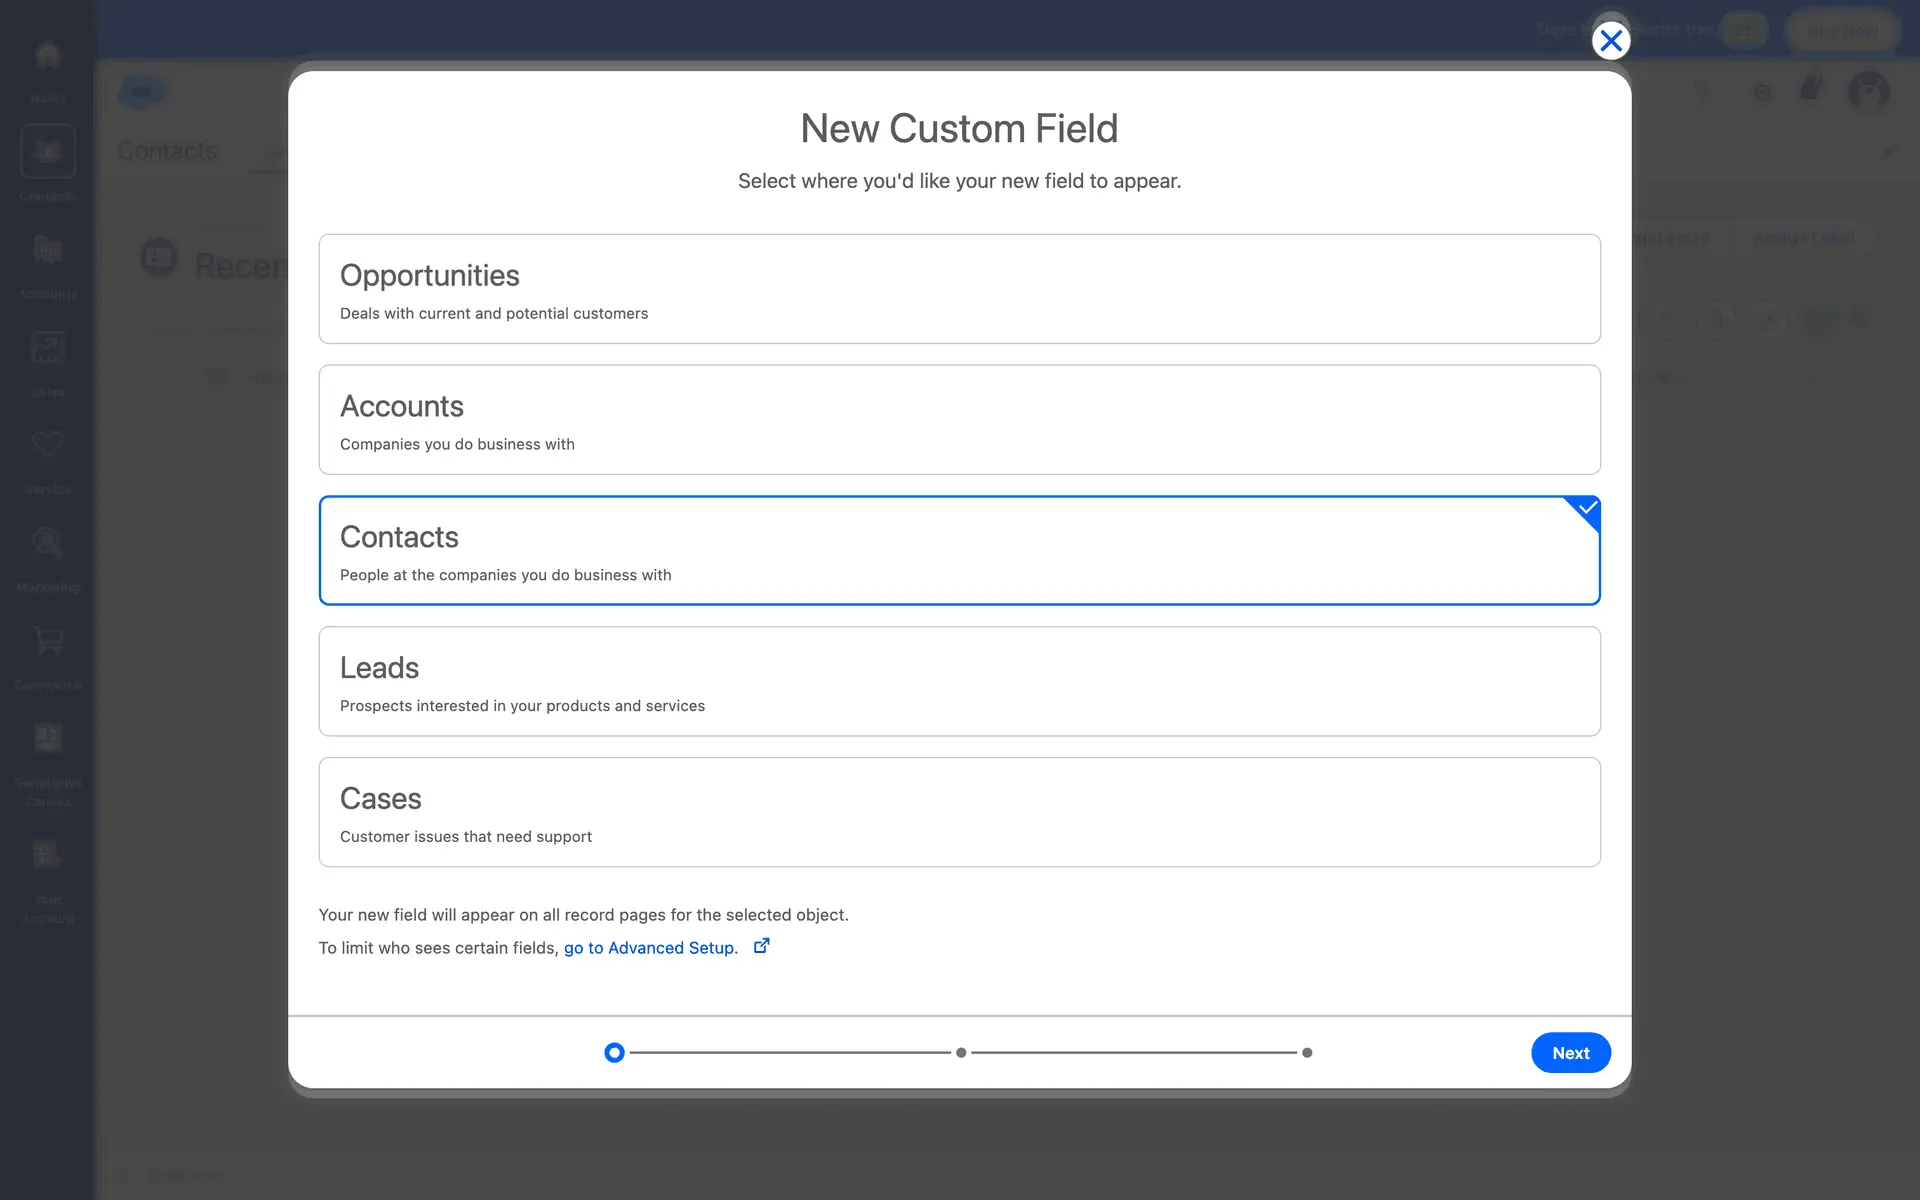The width and height of the screenshot is (1920, 1200).
Task: Click the second progress step dot
Action: click(x=961, y=1052)
